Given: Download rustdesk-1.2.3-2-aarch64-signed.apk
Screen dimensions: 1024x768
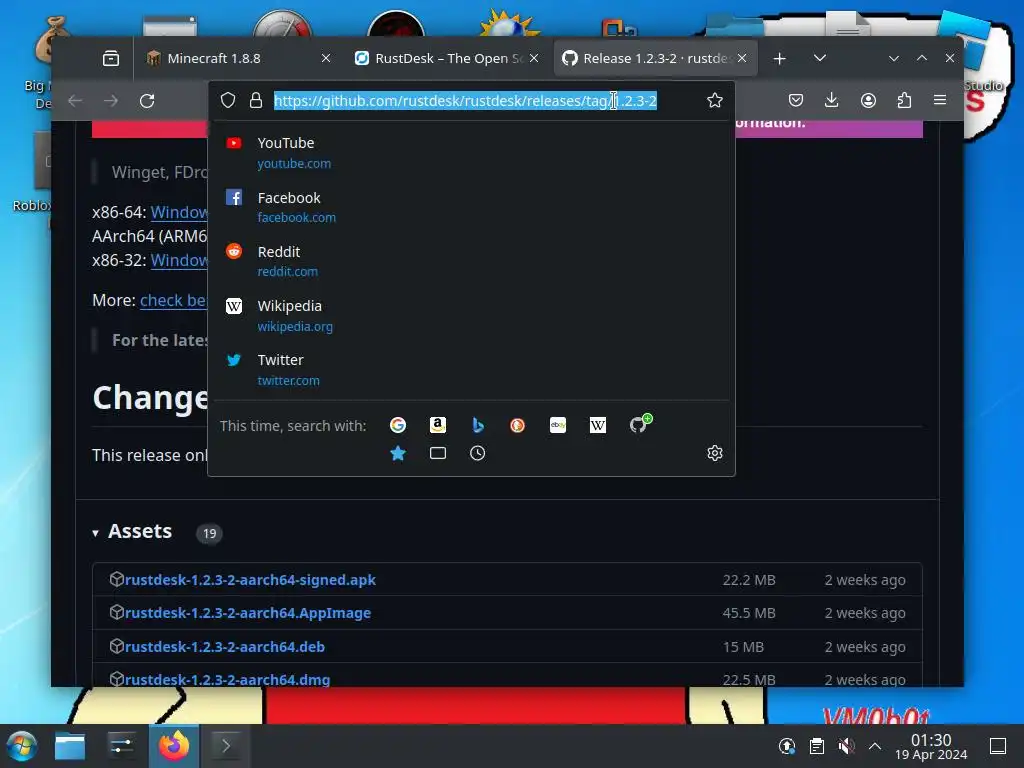Looking at the screenshot, I should [250, 580].
